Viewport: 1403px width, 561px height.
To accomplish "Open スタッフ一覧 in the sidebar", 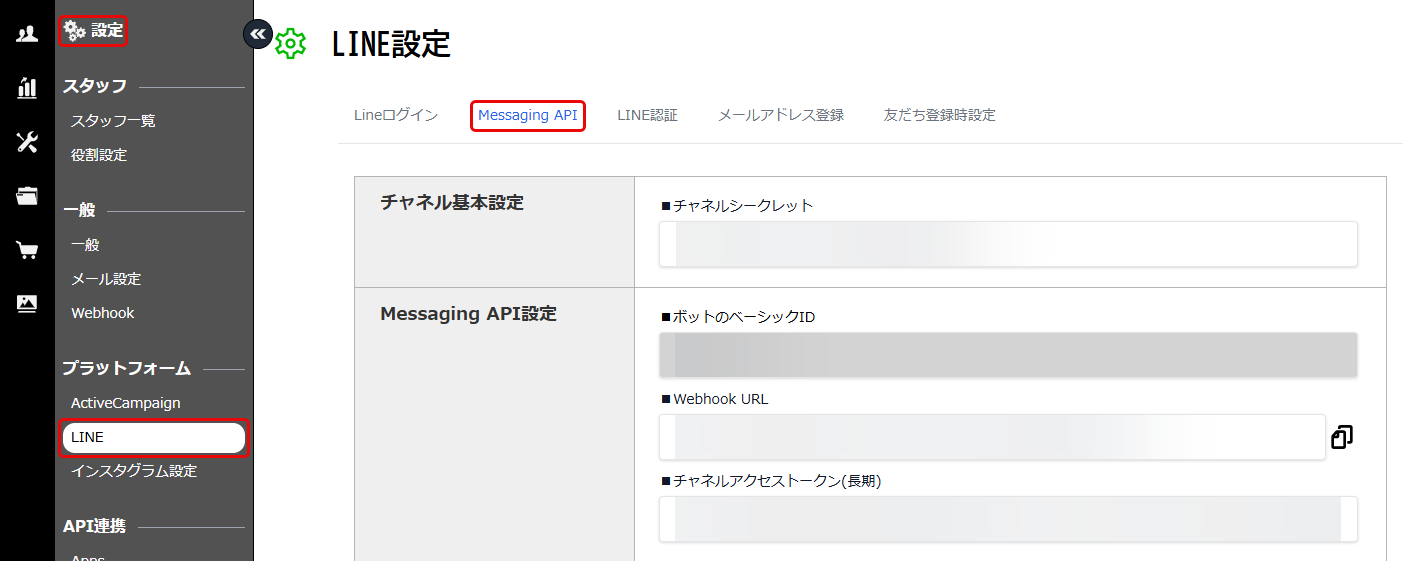I will 113,121.
